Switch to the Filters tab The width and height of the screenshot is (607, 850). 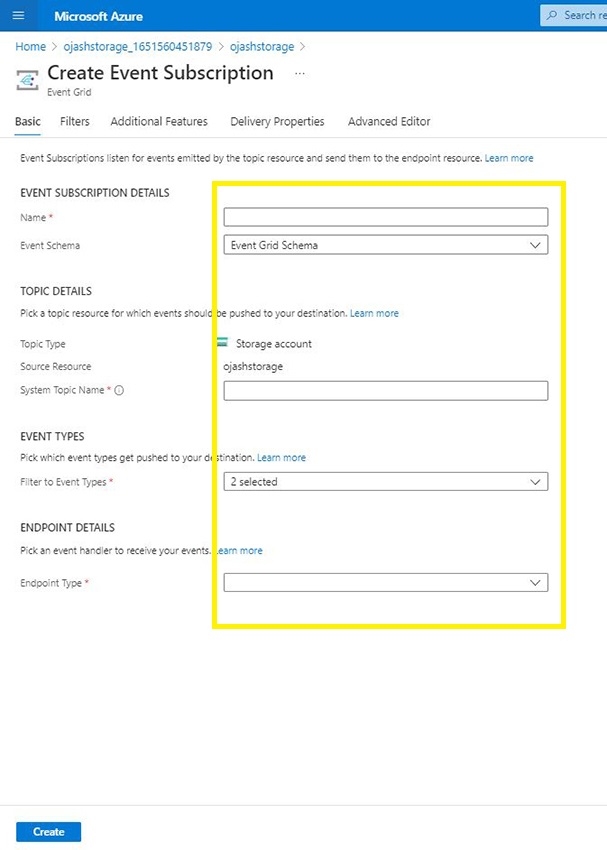(74, 122)
